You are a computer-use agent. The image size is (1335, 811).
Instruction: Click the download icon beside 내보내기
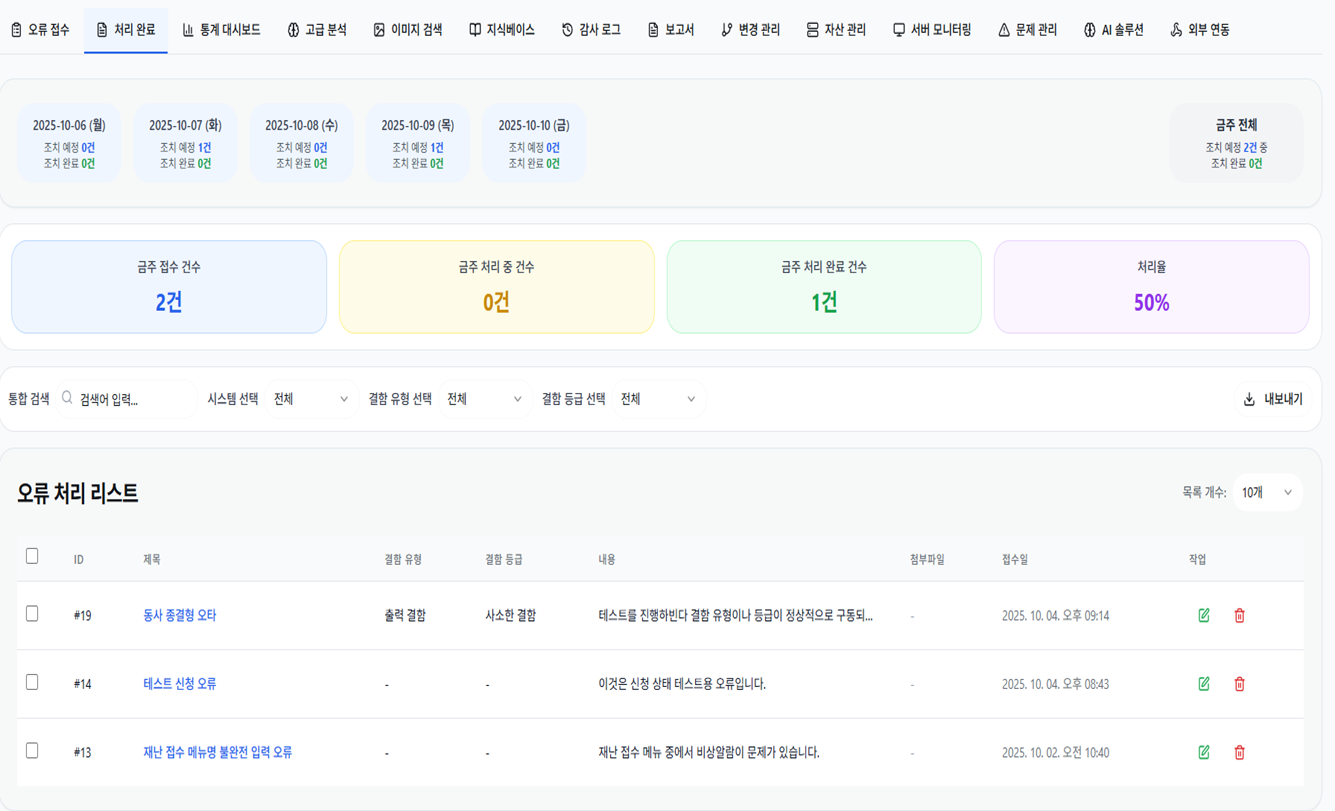coord(1249,399)
